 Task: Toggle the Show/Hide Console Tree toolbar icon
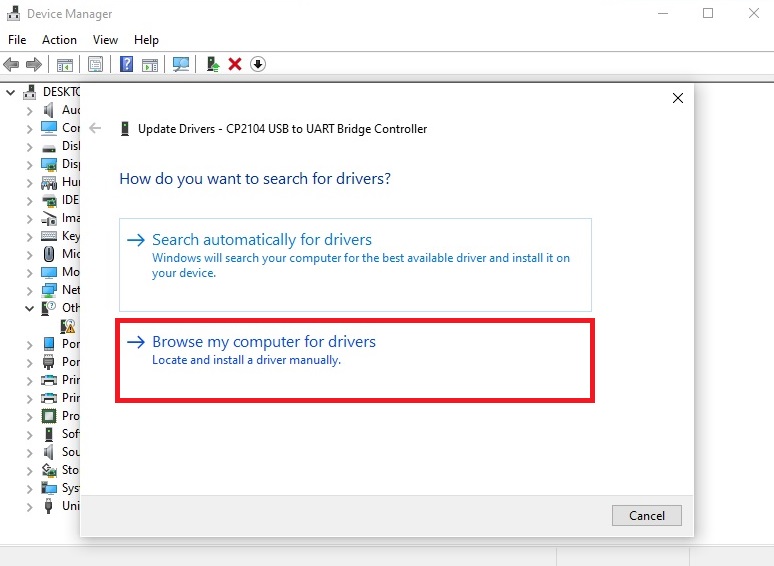point(65,64)
